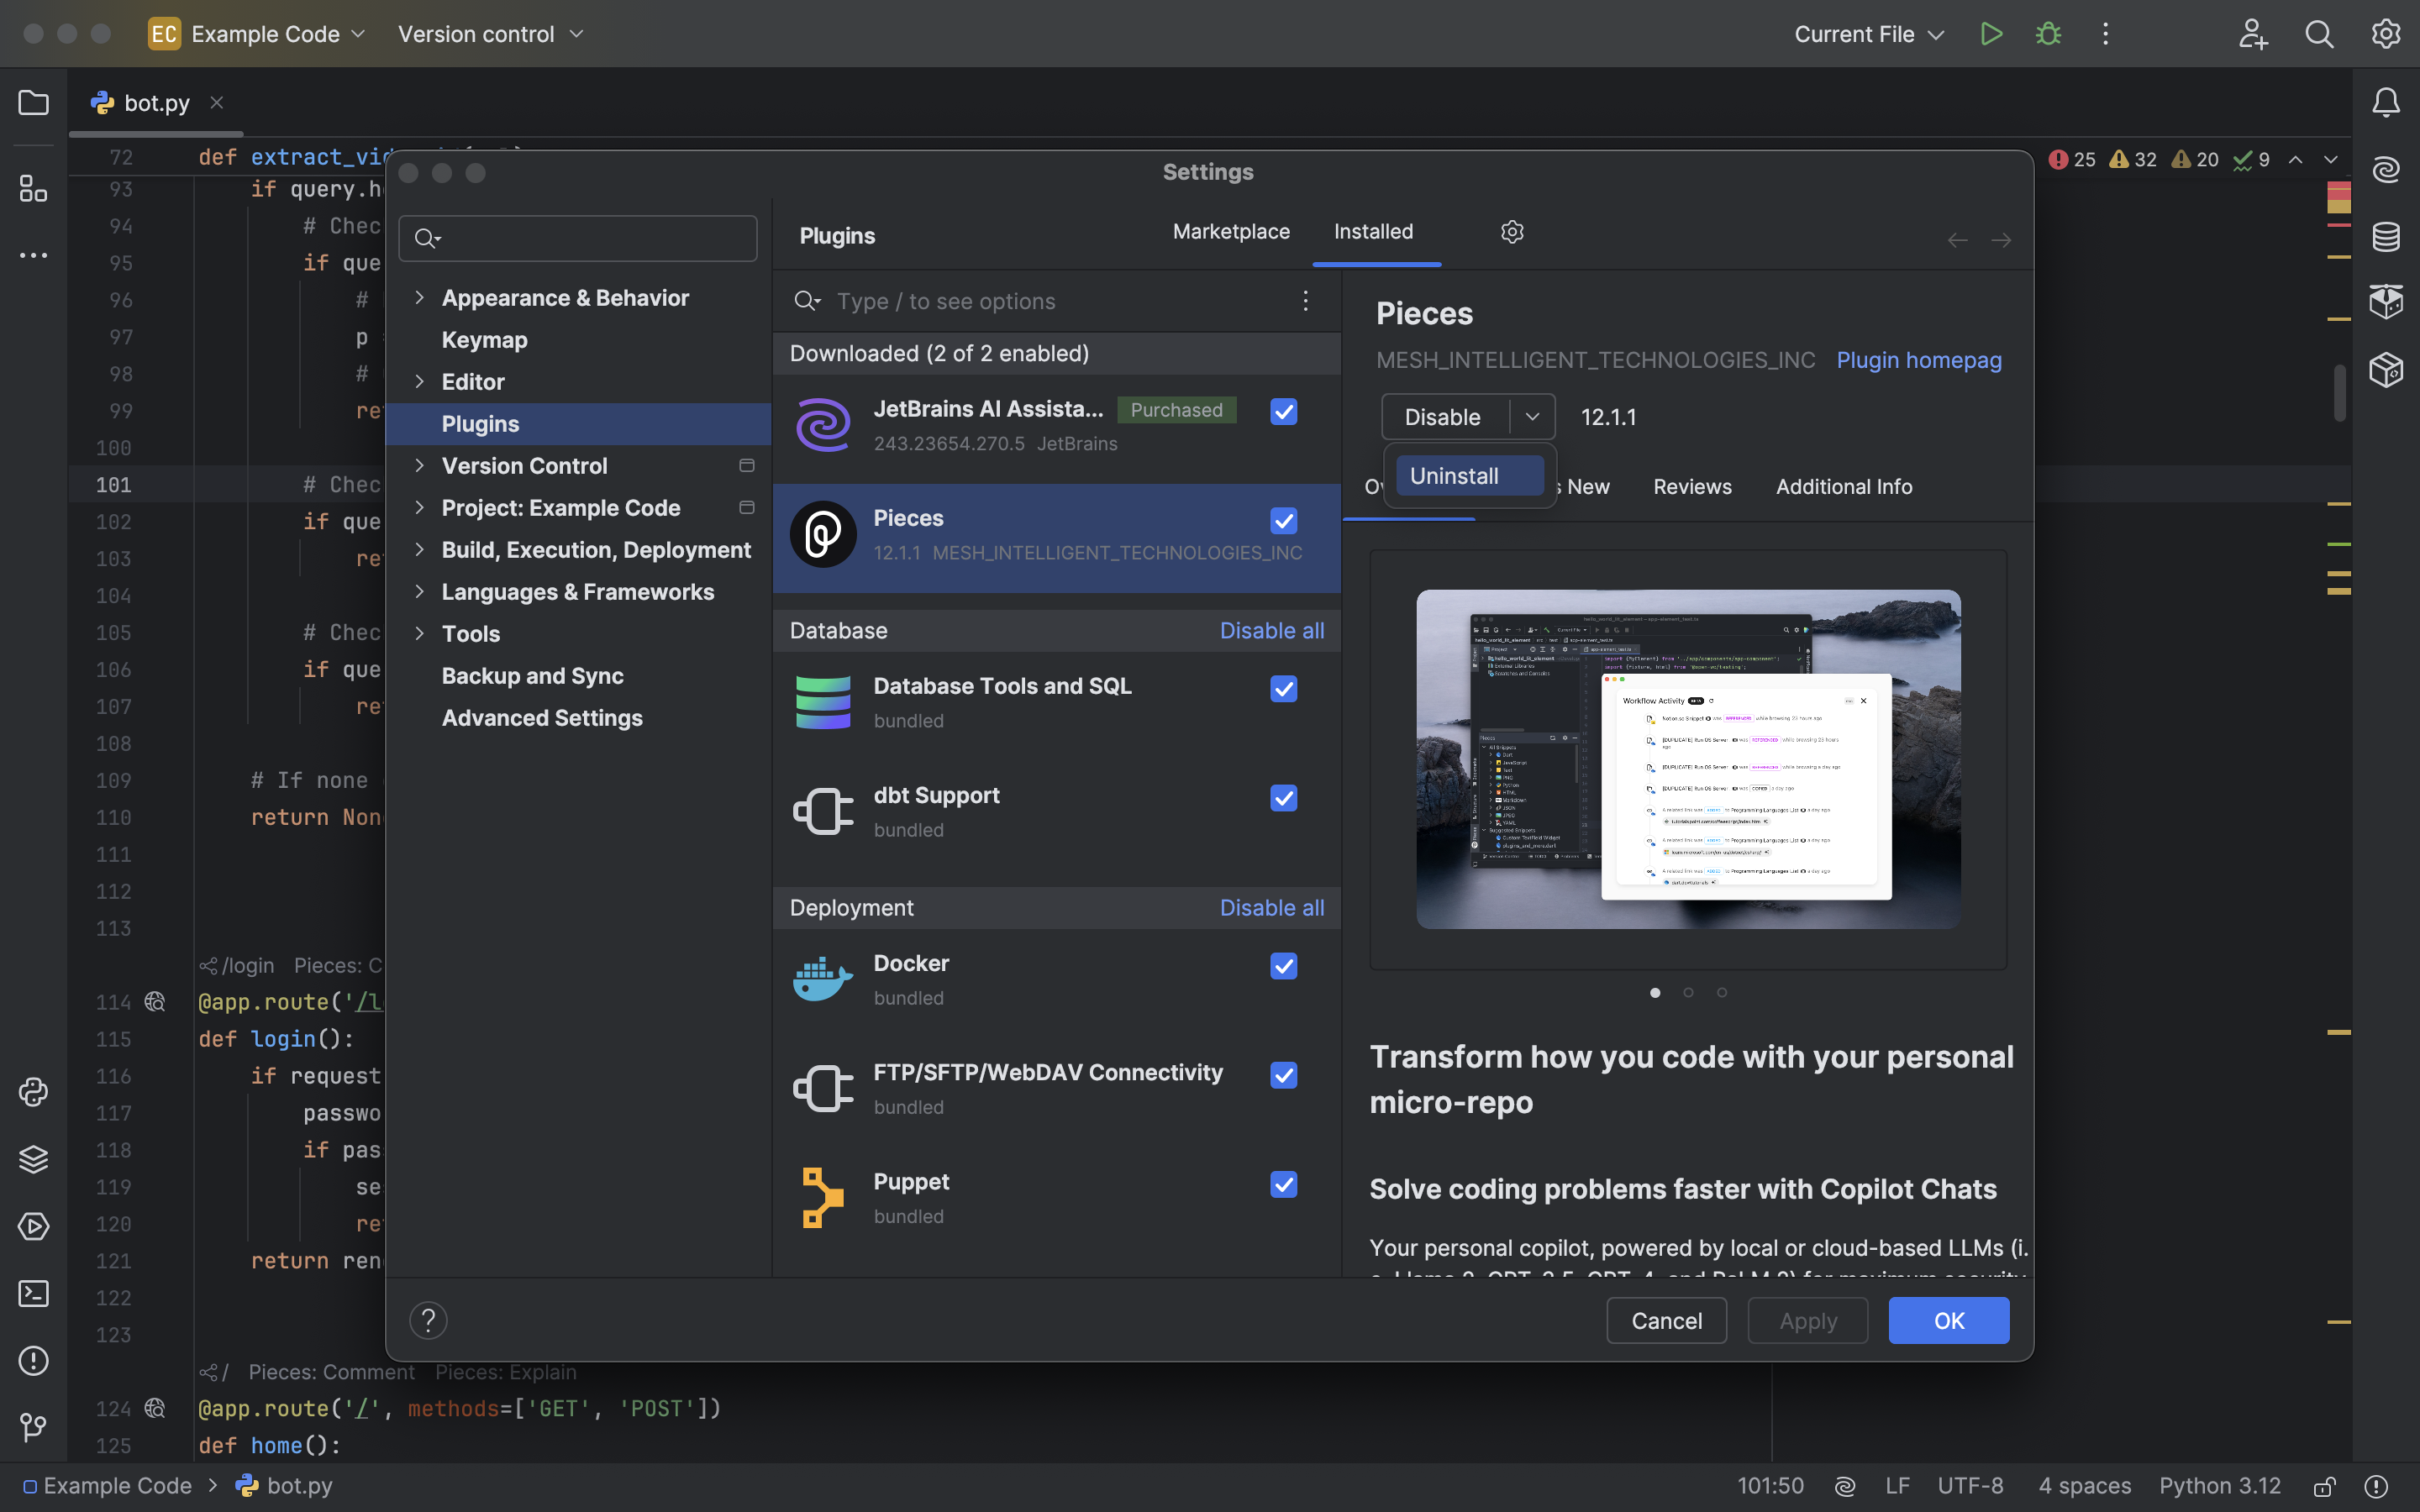The height and width of the screenshot is (1512, 2420).
Task: Open Search Everywhere magnifier icon
Action: coord(2319,34)
